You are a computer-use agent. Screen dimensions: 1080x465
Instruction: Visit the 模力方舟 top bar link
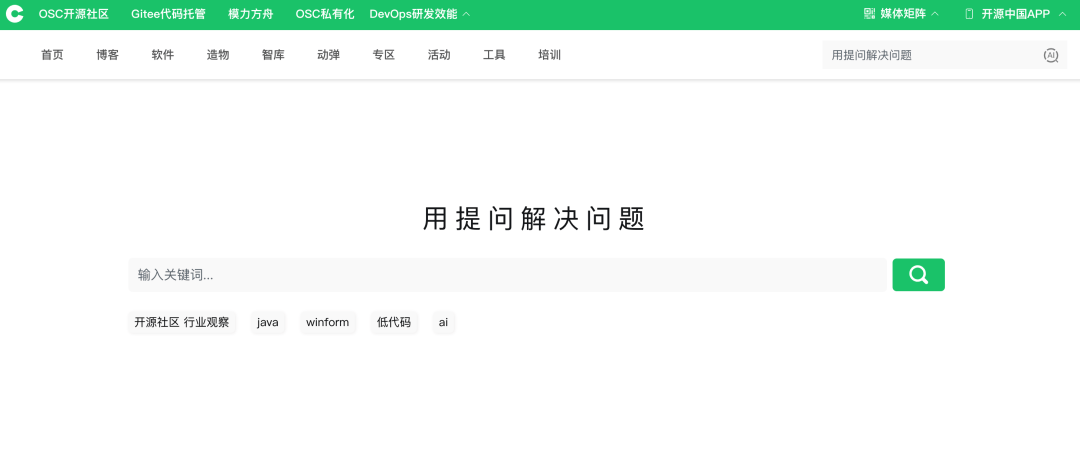[x=250, y=14]
